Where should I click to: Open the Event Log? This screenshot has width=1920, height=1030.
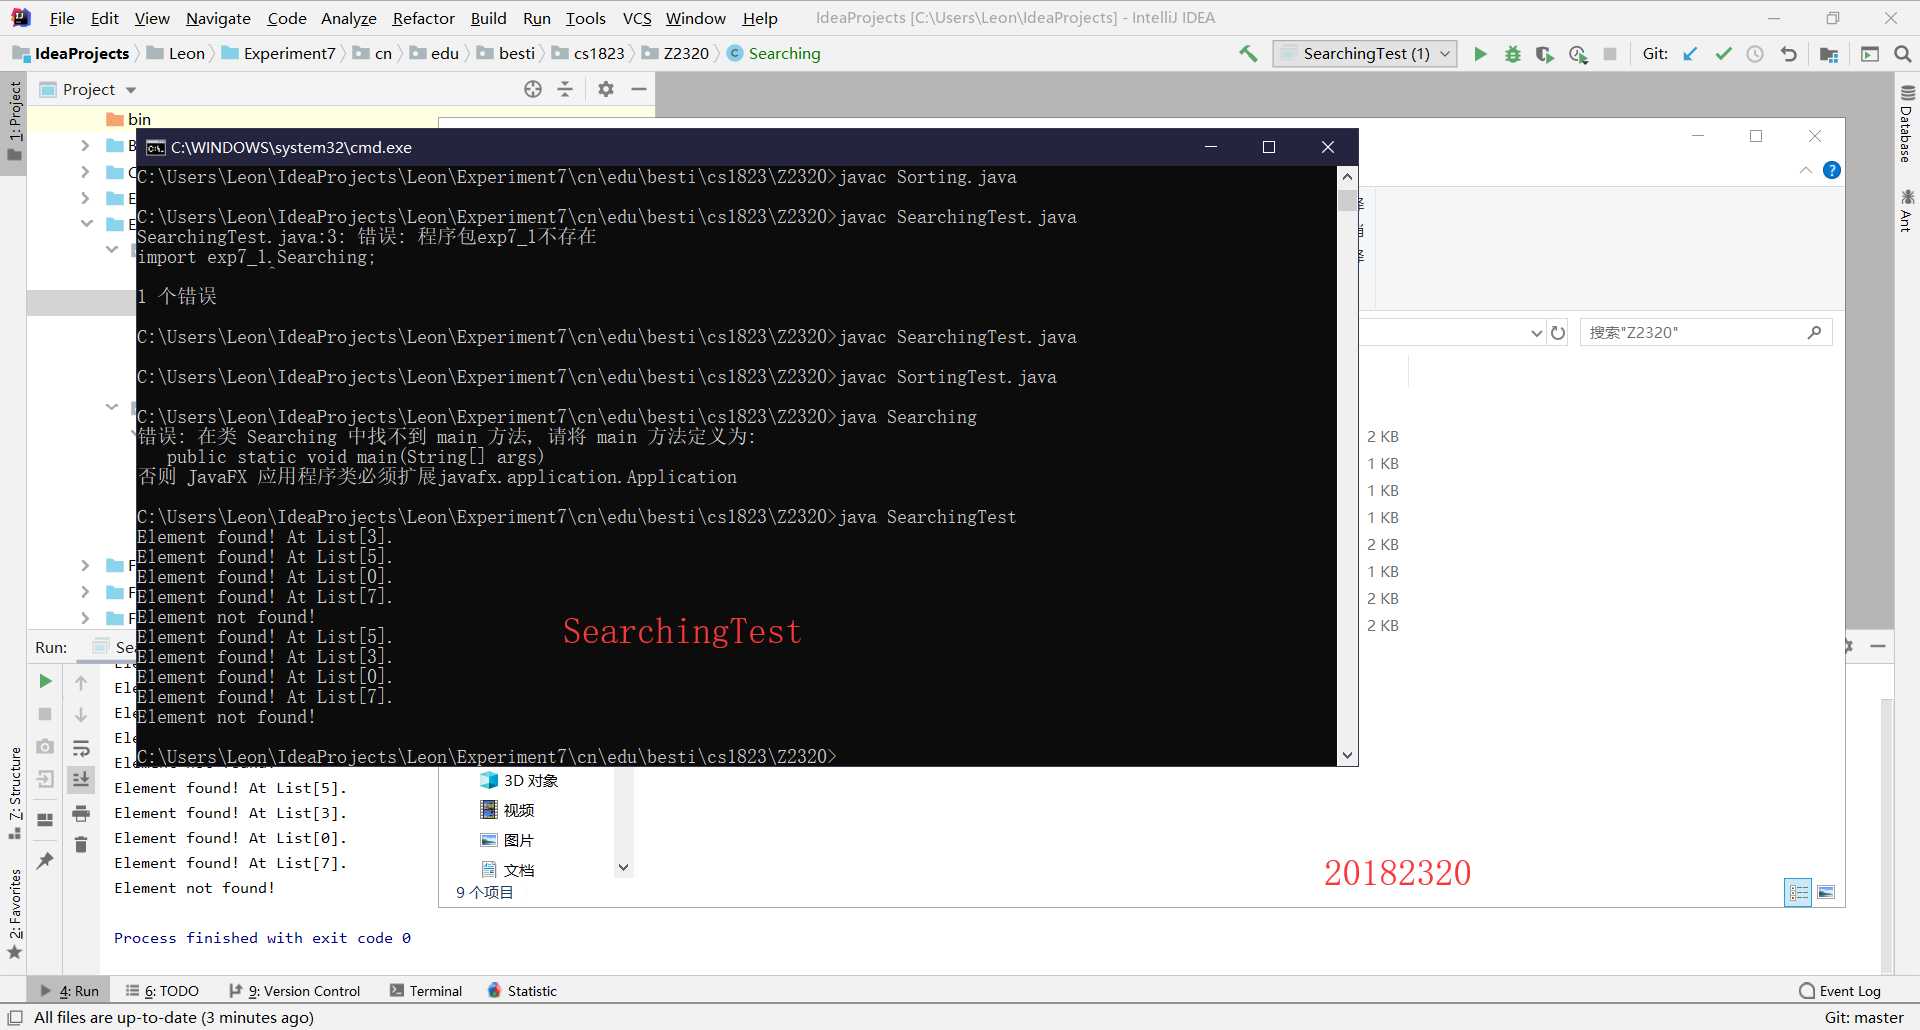click(x=1840, y=991)
